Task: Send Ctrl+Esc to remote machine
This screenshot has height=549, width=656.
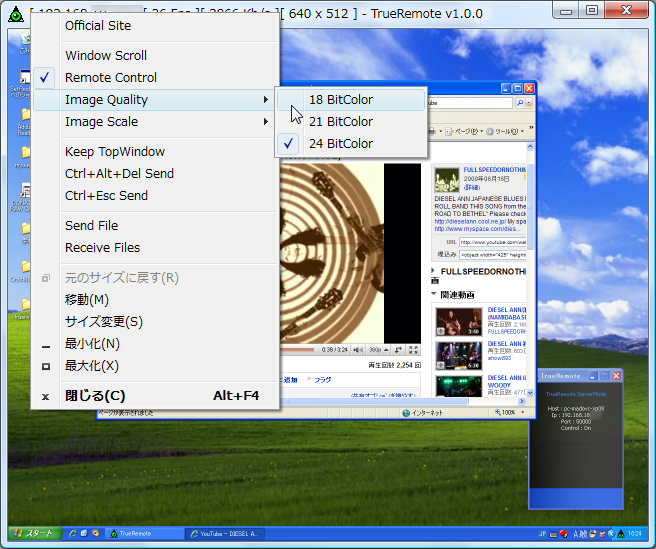Action: (x=155, y=196)
